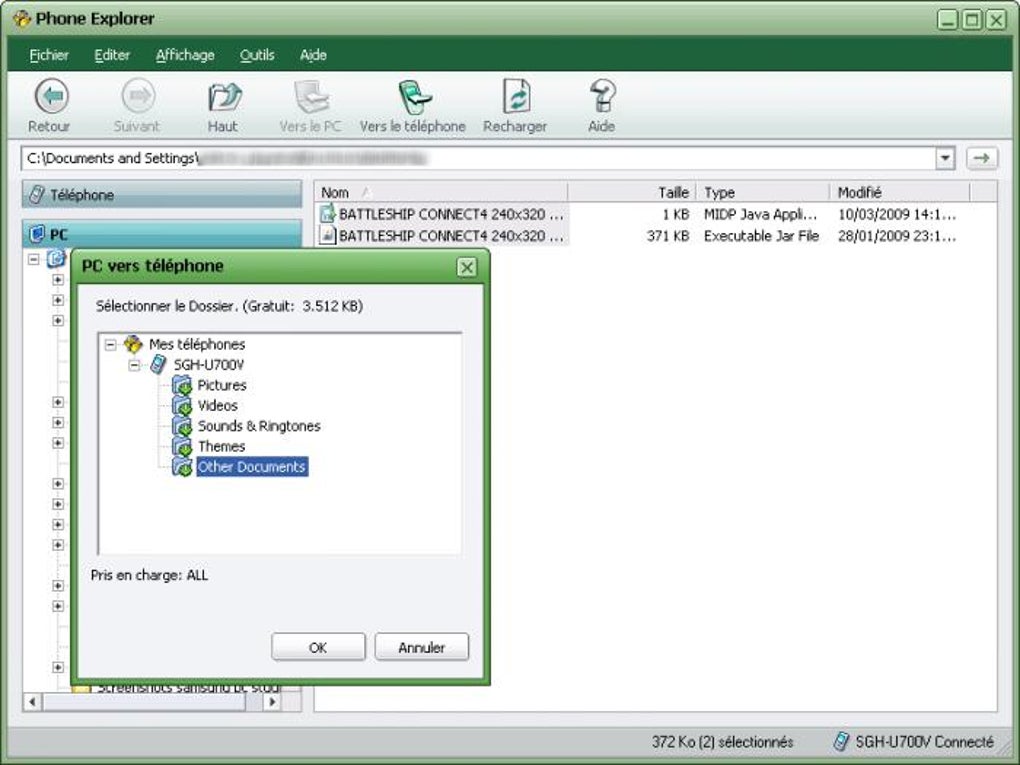Click the Phone Explorer title bar icon

21,18
